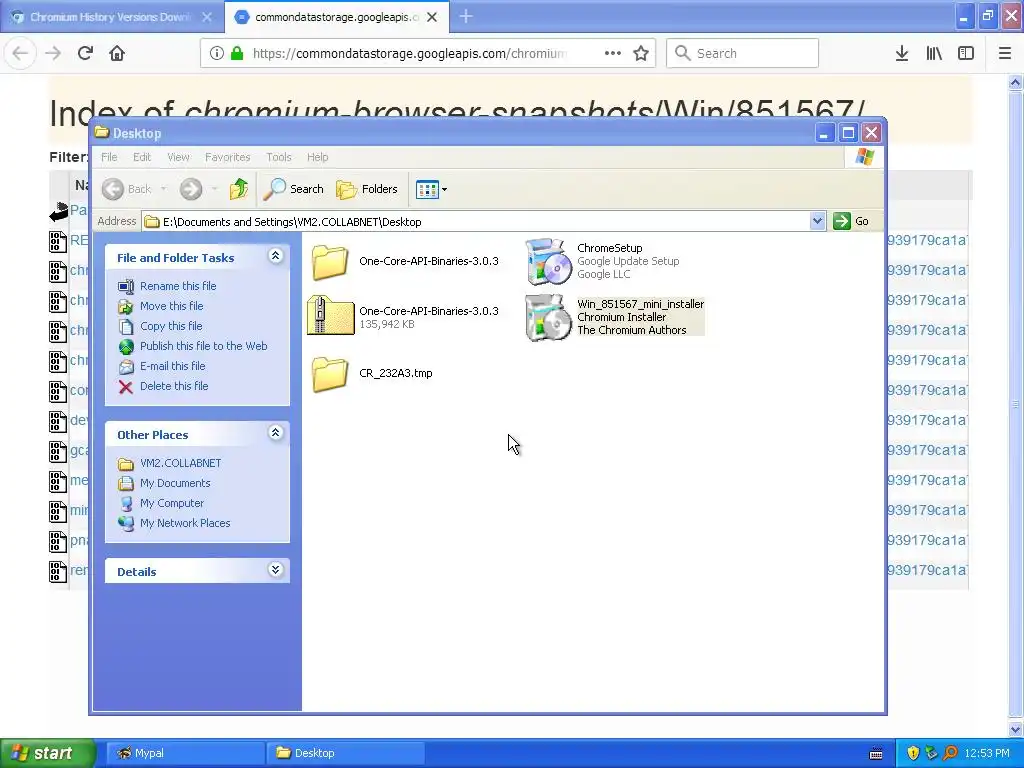Expand the Address bar dropdown
Image resolution: width=1024 pixels, height=768 pixels.
tap(817, 221)
